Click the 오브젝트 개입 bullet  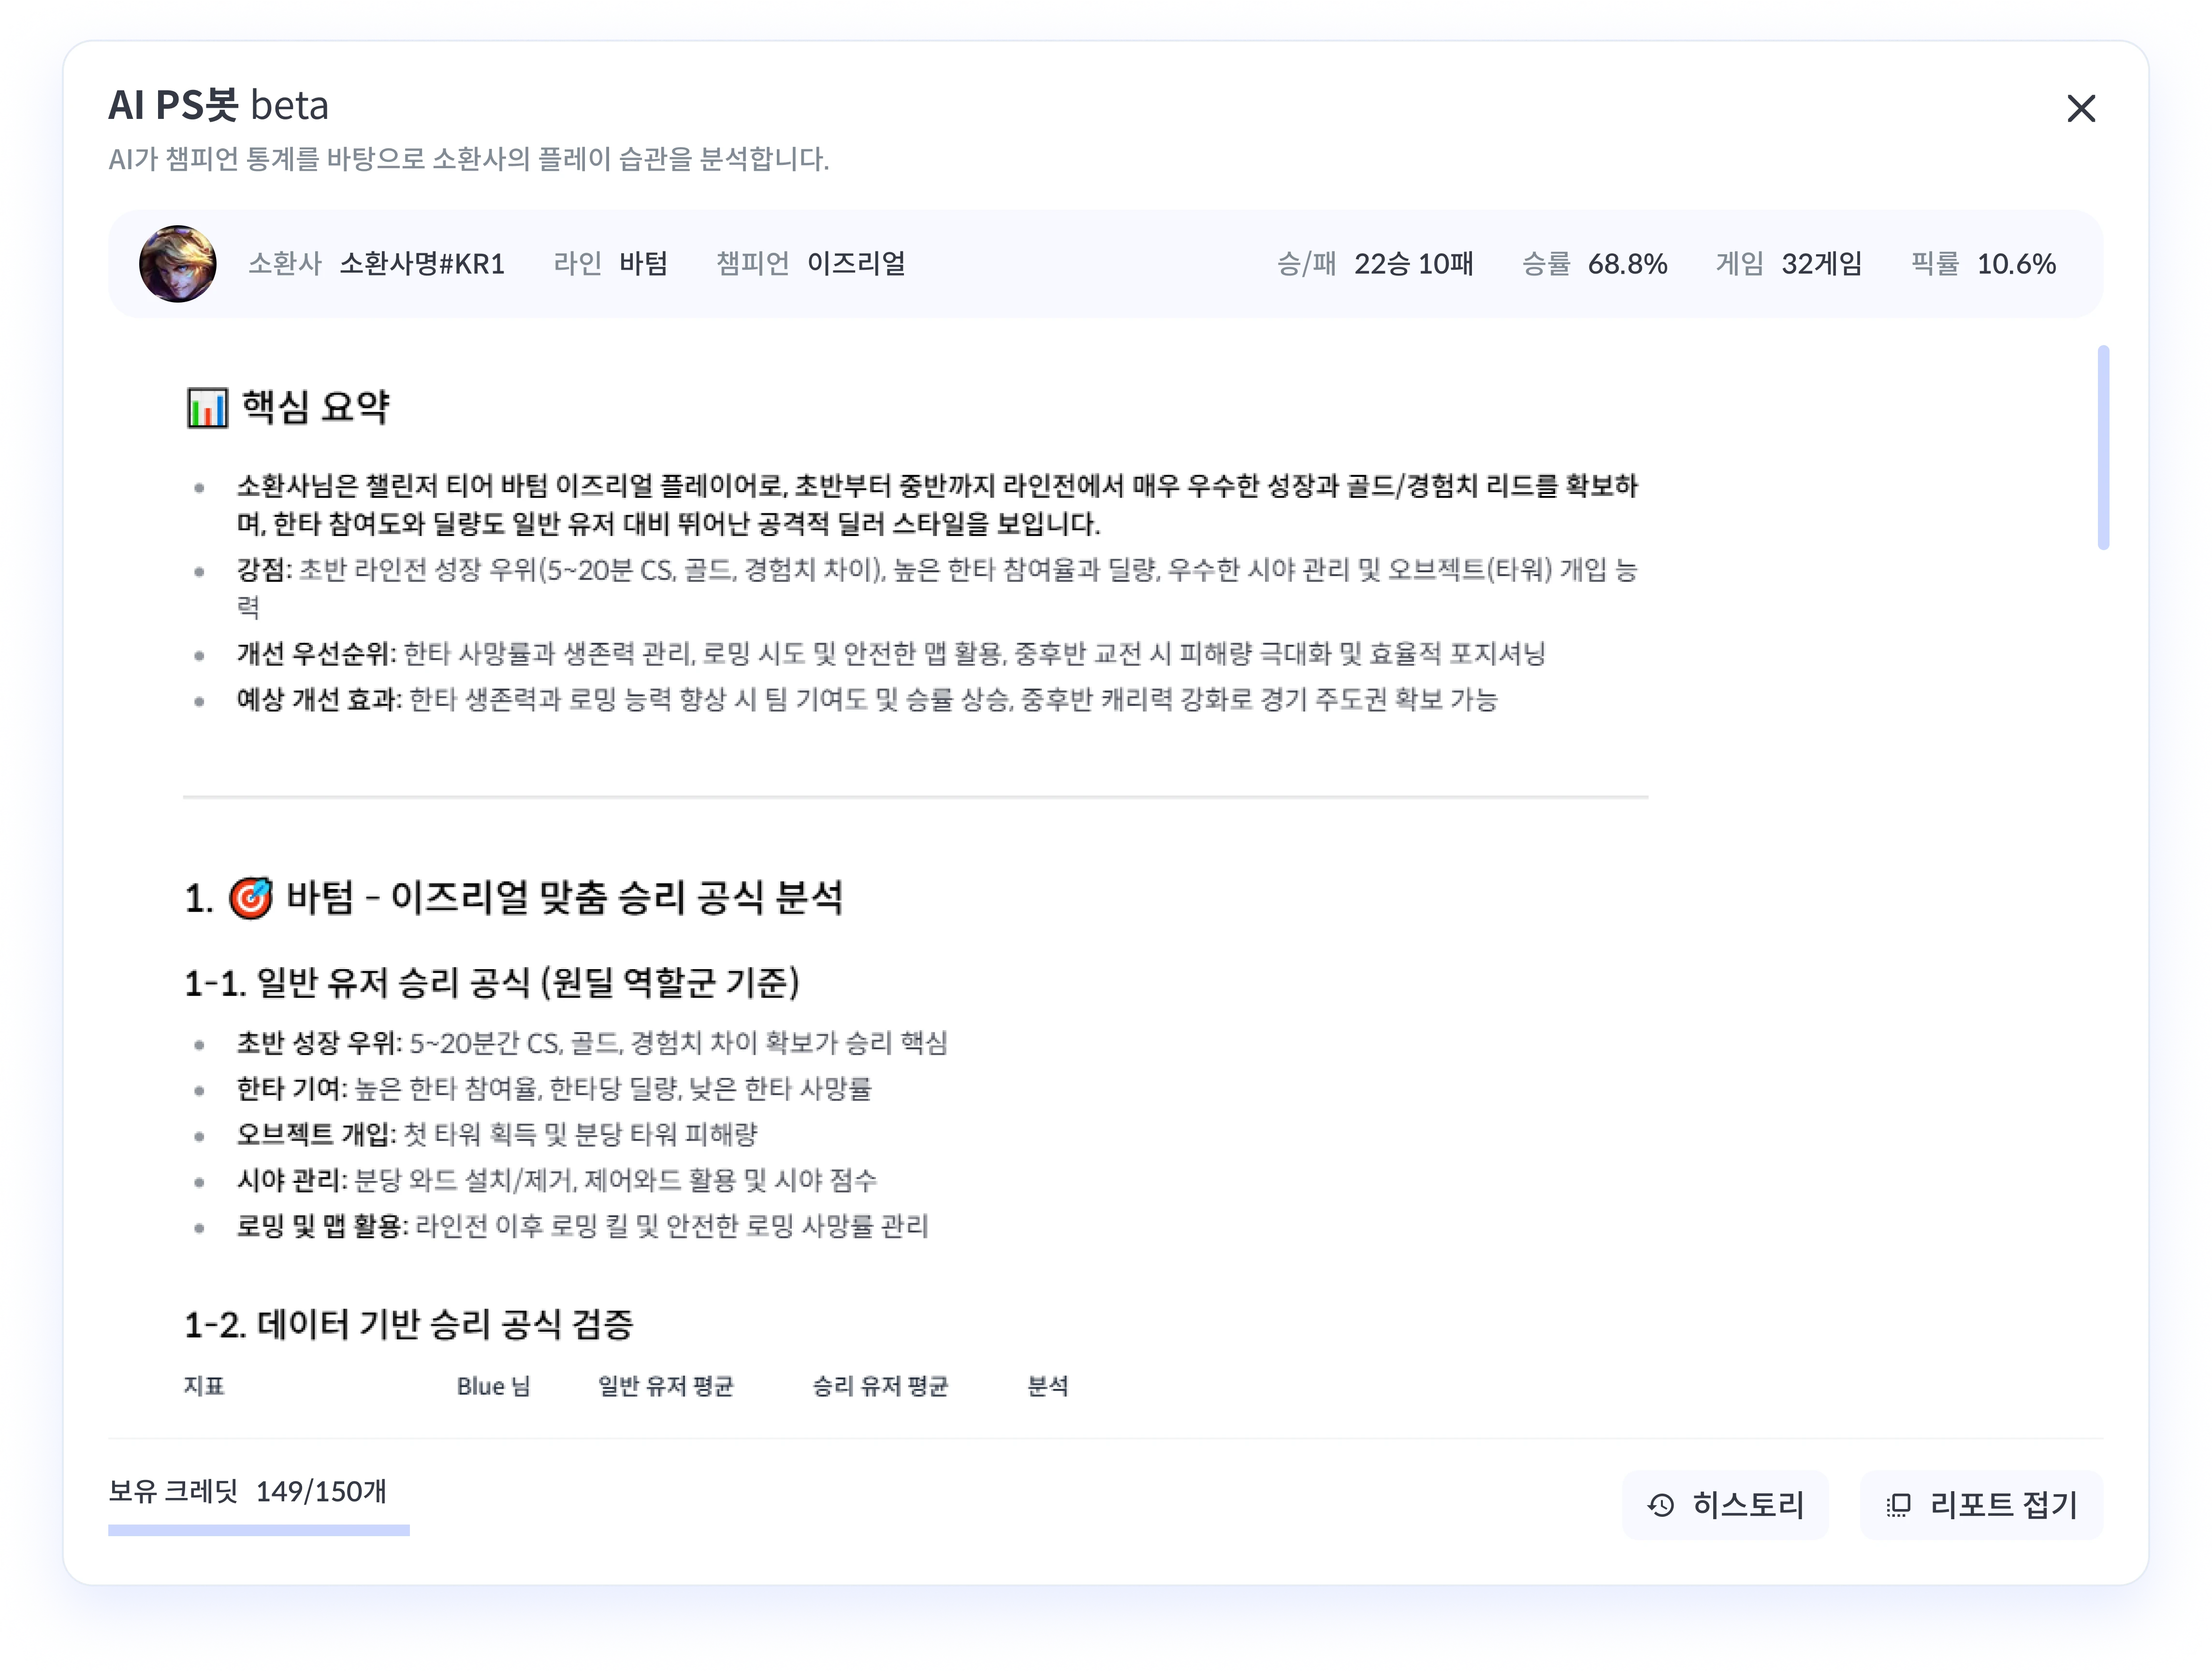point(497,1134)
